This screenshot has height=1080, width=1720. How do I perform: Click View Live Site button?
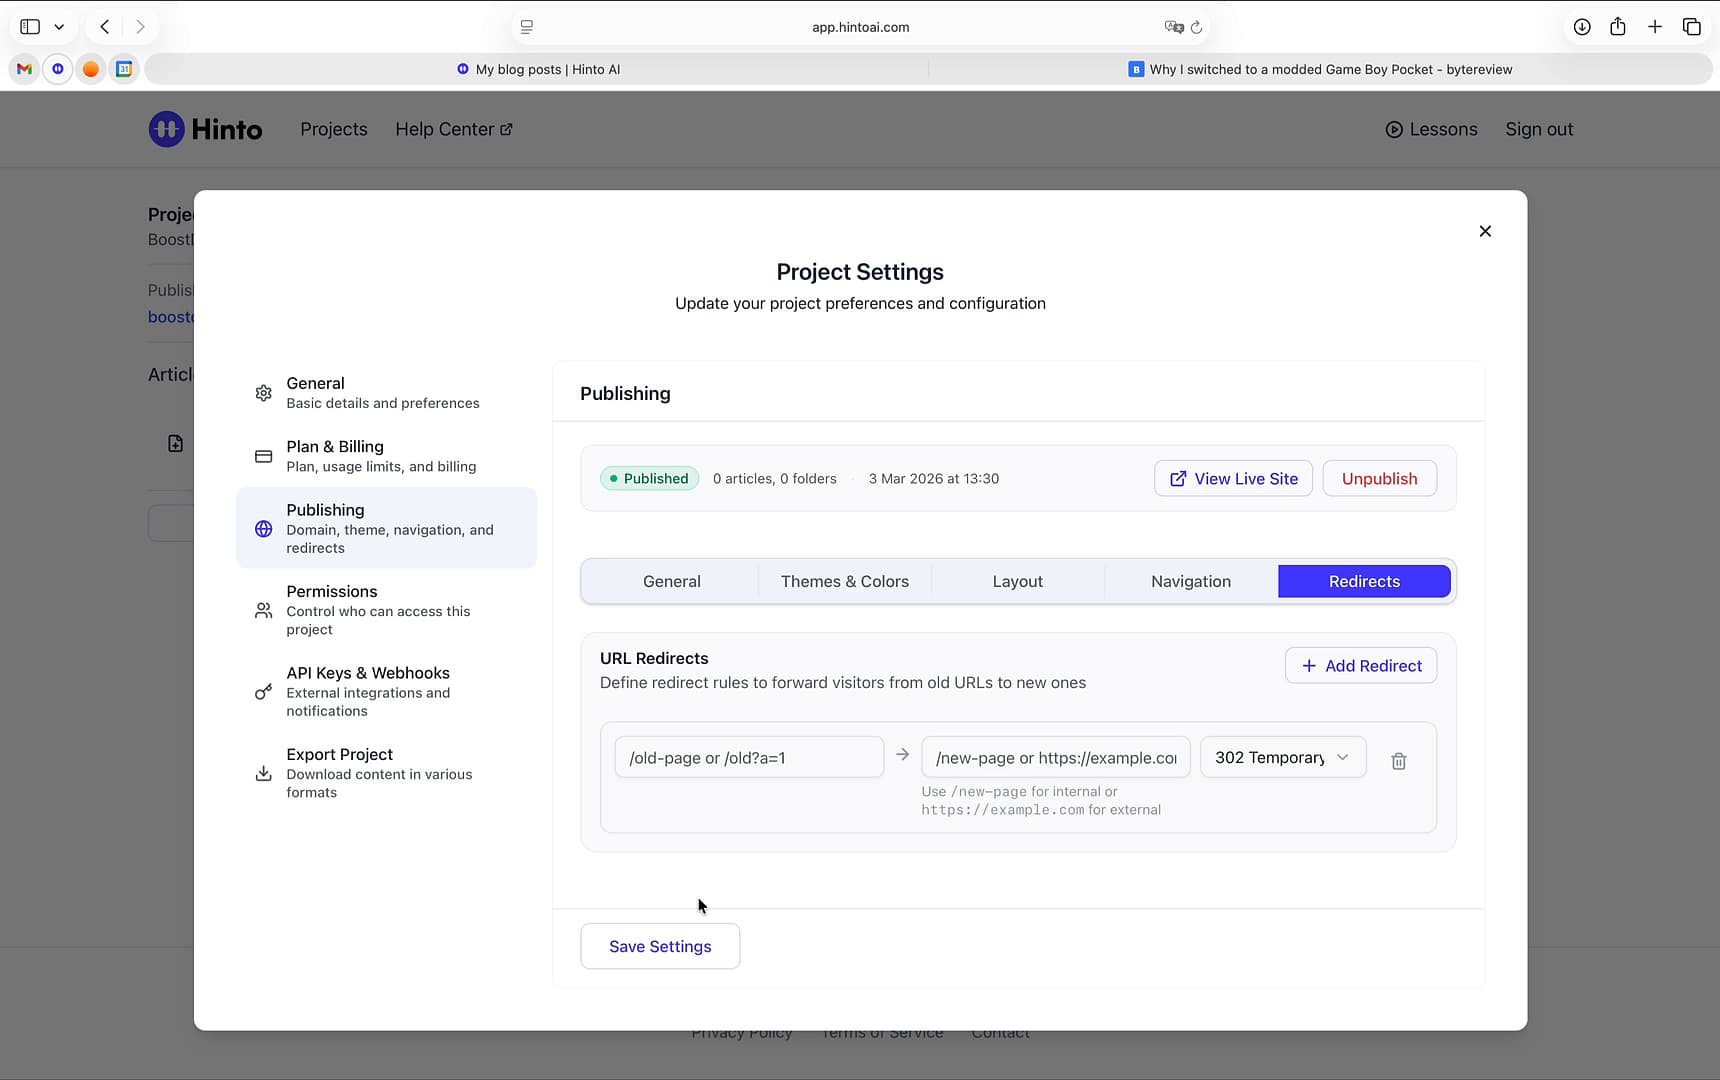1233,478
